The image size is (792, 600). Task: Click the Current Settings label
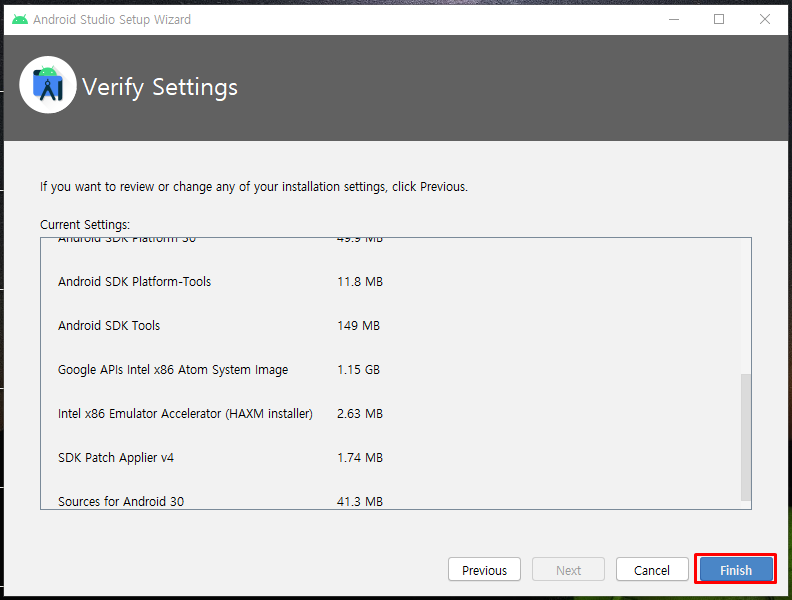pyautogui.click(x=85, y=225)
